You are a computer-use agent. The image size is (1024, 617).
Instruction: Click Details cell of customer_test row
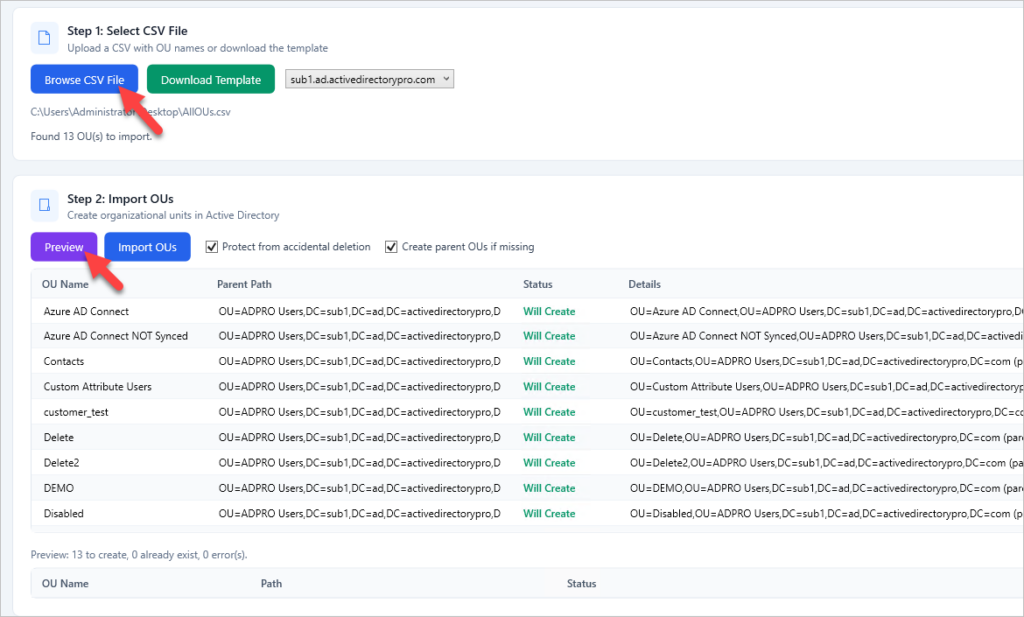click(826, 412)
